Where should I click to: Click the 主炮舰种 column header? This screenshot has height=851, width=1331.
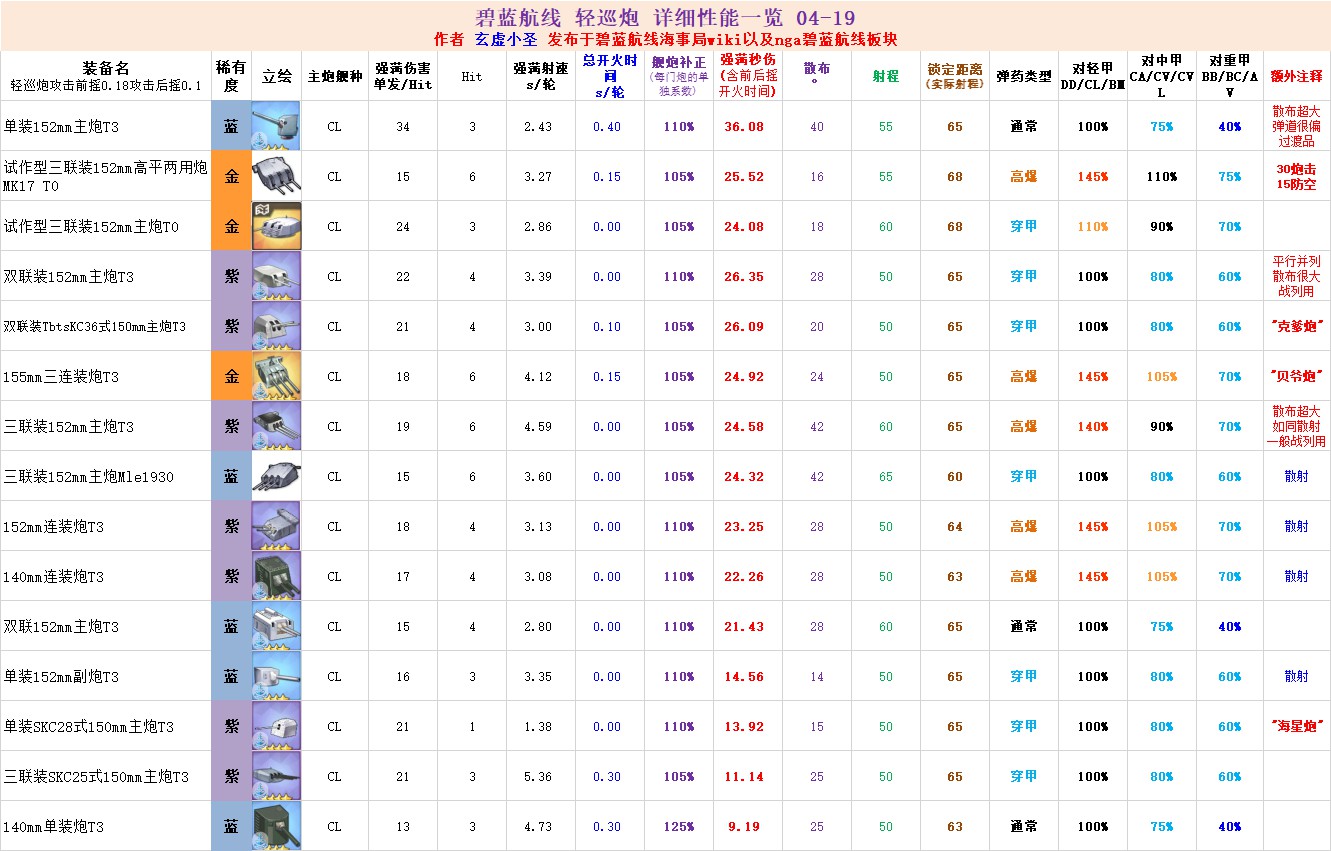(x=334, y=76)
